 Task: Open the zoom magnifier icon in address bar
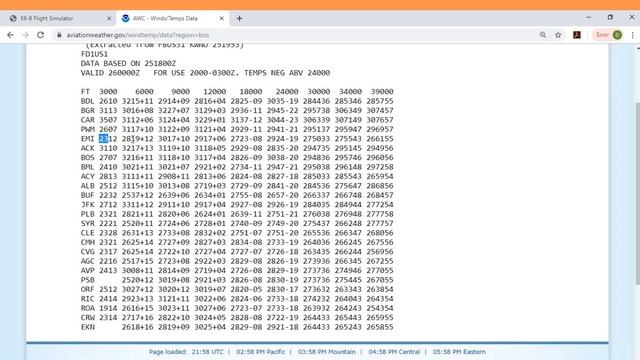click(x=543, y=35)
